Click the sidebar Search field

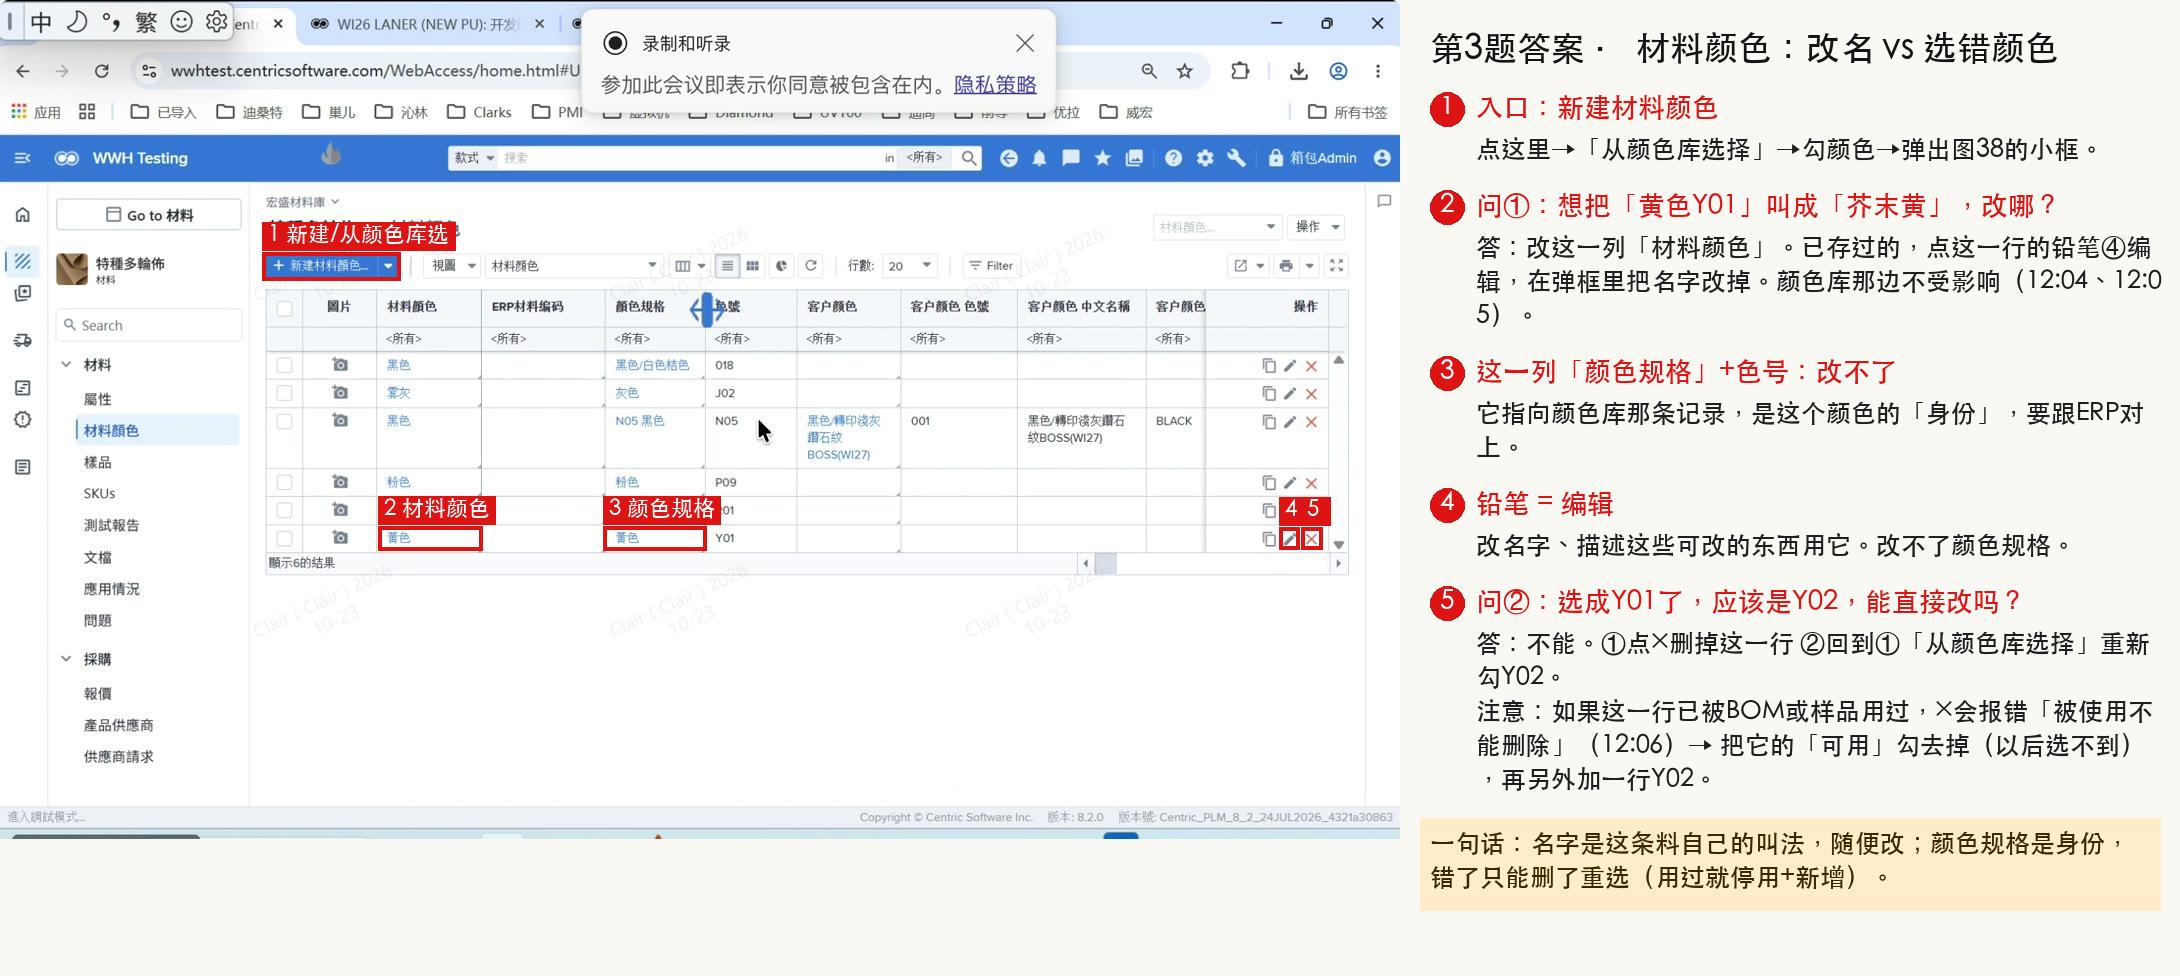[x=149, y=325]
